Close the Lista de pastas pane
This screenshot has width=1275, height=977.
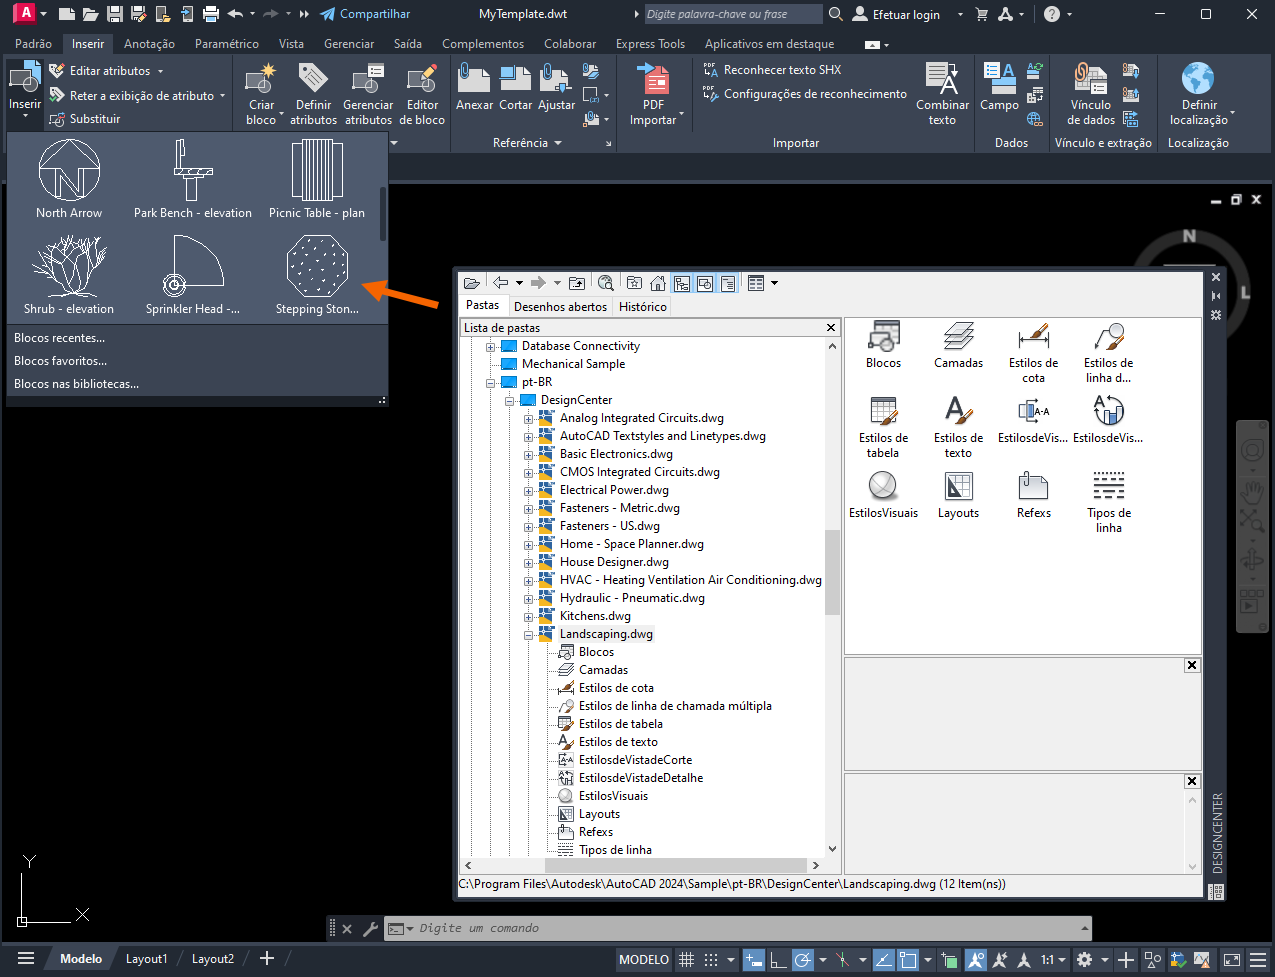[x=831, y=328]
